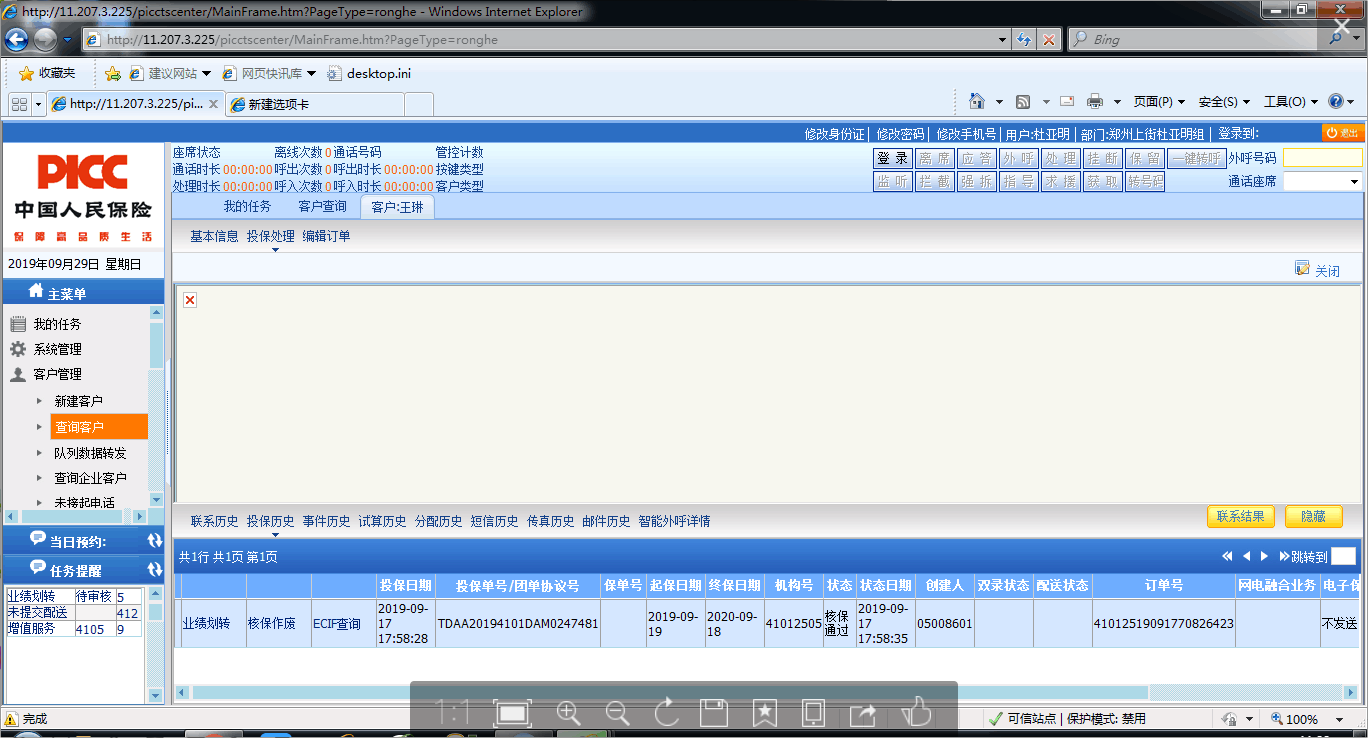Click the 跳转到 page number field
The height and width of the screenshot is (738, 1368).
click(x=1343, y=557)
